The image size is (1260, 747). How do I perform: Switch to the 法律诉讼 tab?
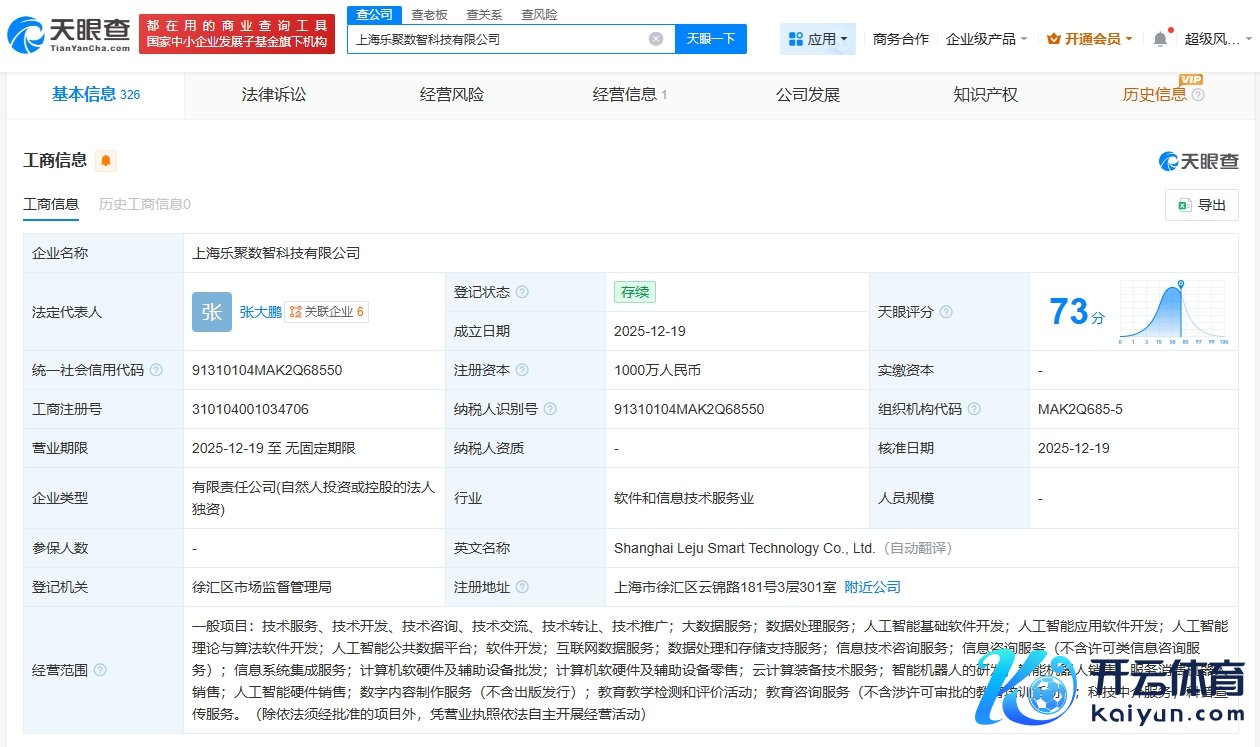tap(274, 95)
